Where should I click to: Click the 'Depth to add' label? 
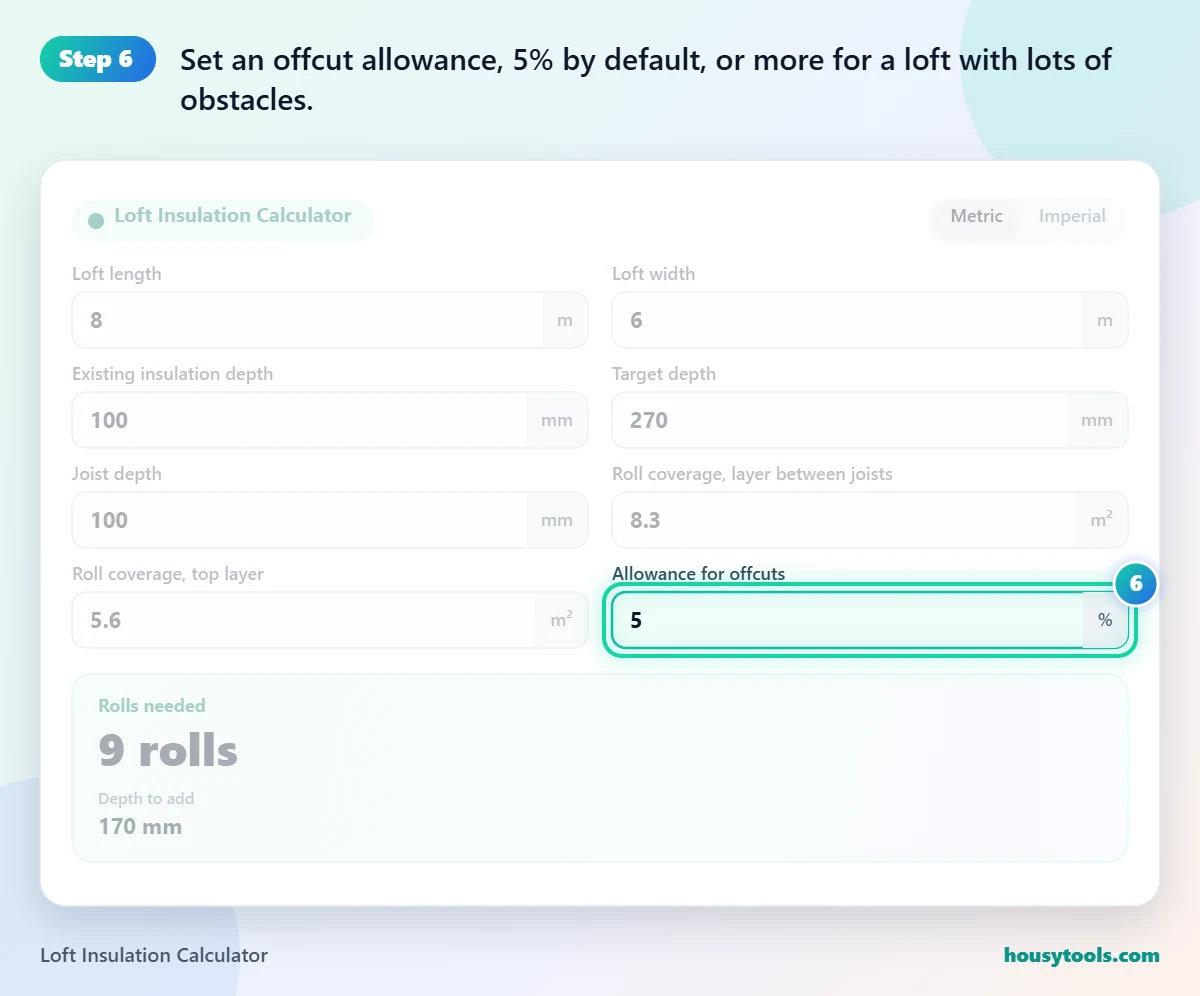click(146, 799)
